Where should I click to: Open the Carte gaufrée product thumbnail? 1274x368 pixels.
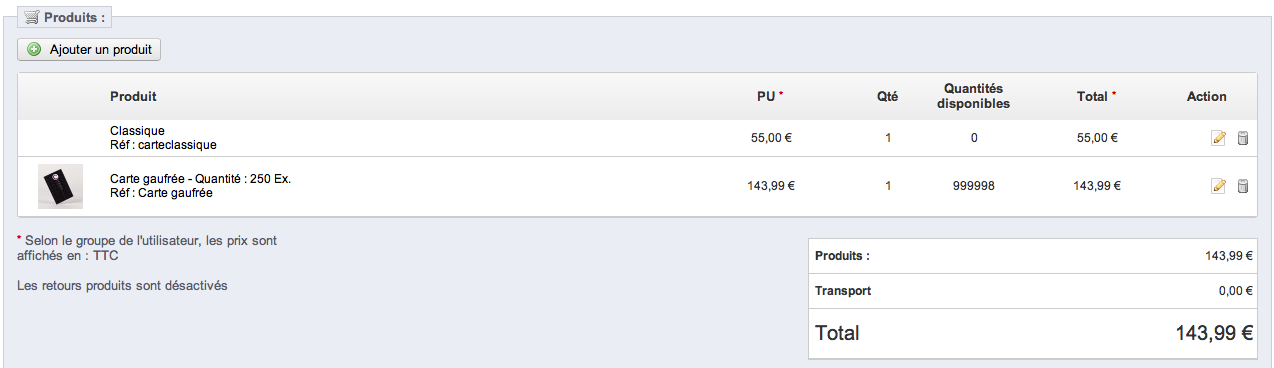pos(60,186)
